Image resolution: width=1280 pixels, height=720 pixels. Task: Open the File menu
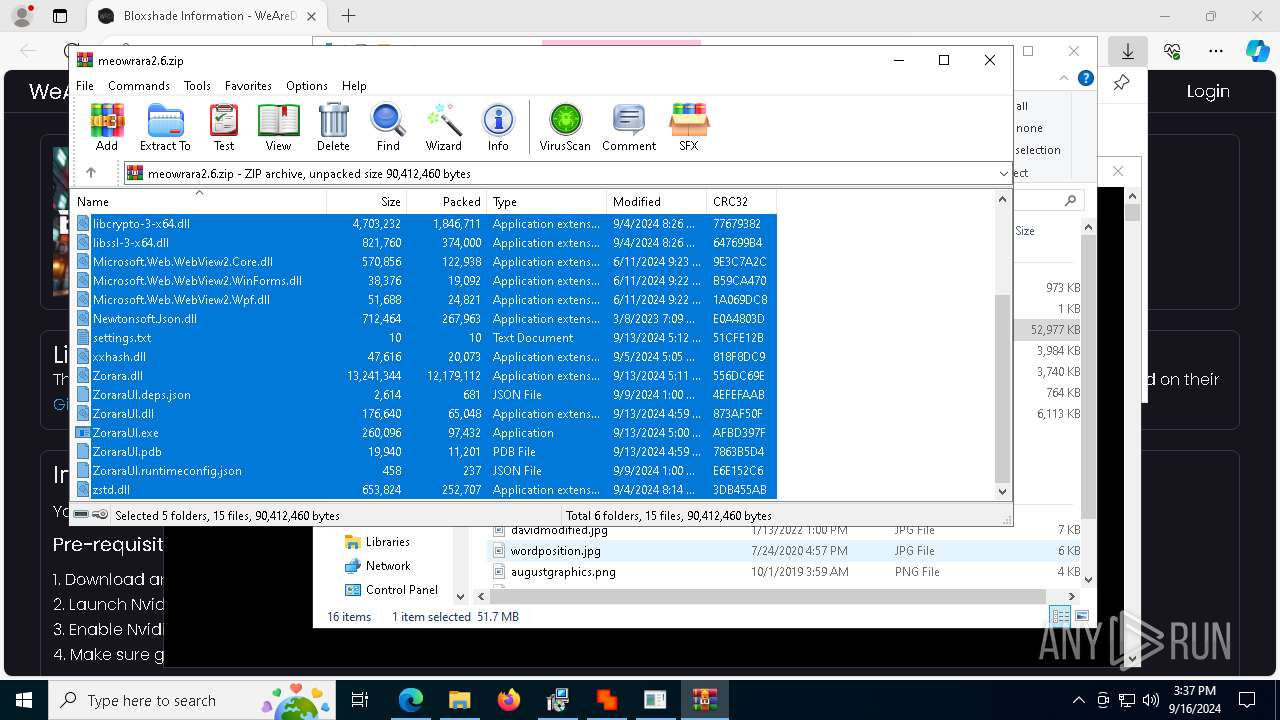click(85, 86)
